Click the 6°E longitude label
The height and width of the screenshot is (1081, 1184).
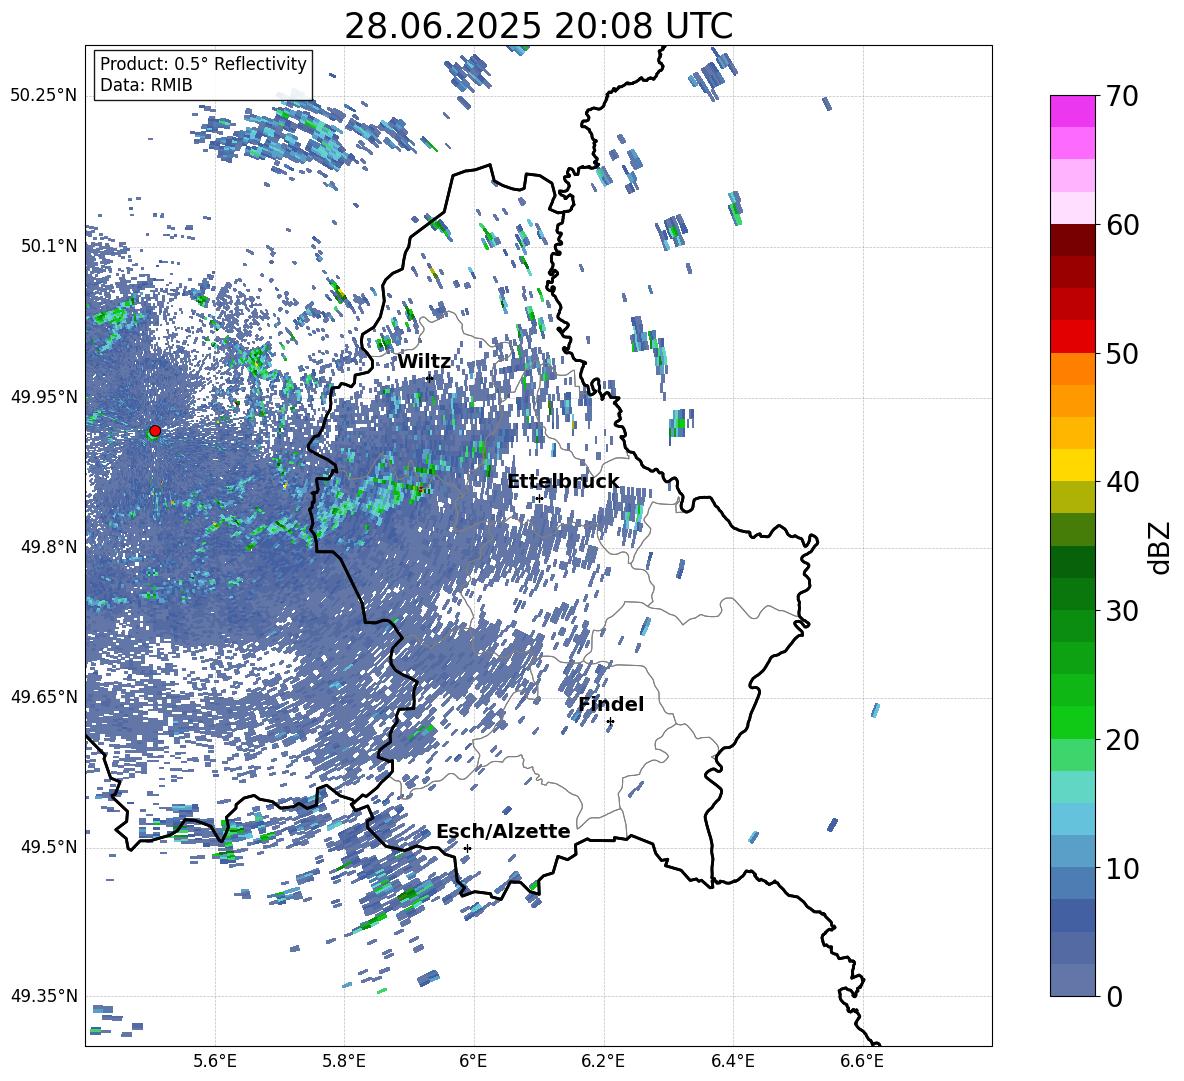[473, 1061]
